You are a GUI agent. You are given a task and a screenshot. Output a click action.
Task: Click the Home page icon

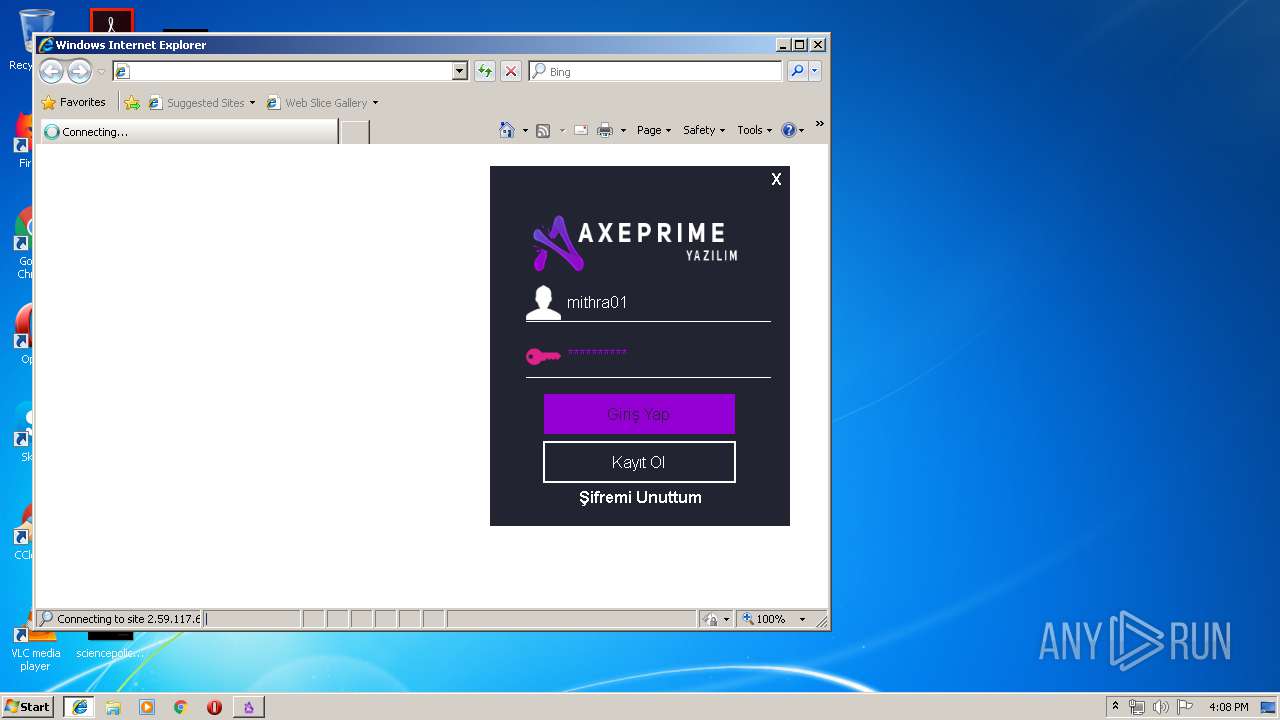pos(507,130)
